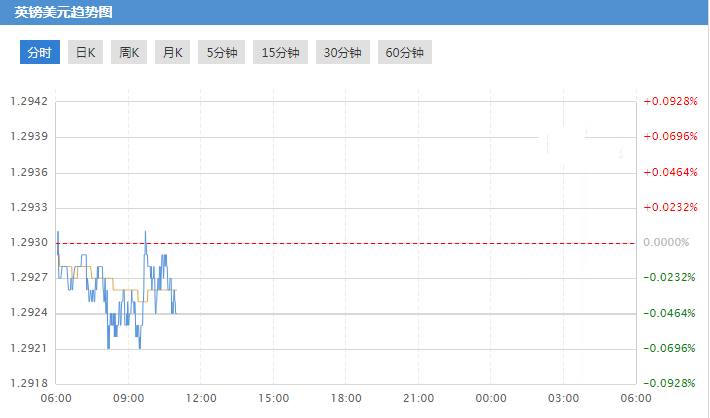Switch to the 日K chart tab

point(85,53)
